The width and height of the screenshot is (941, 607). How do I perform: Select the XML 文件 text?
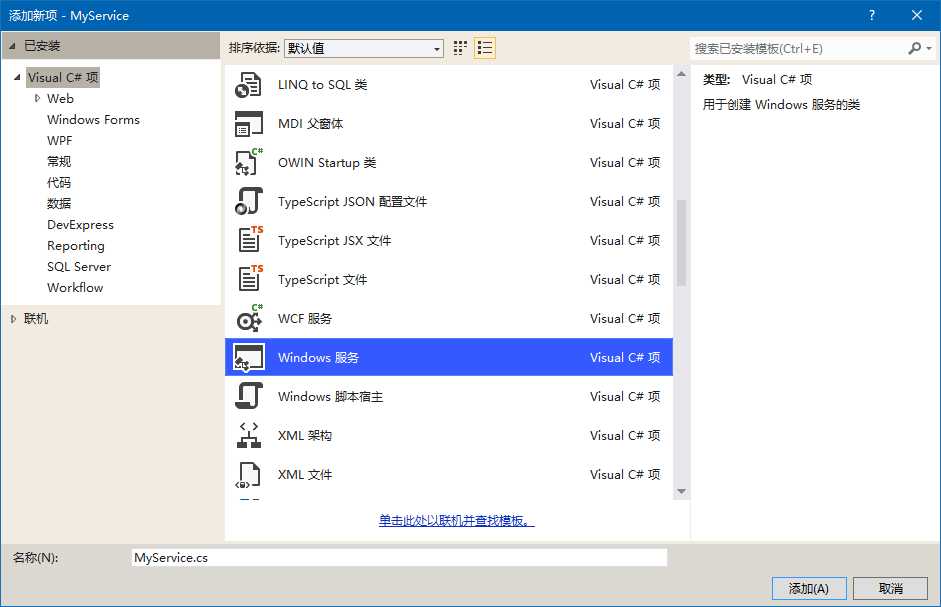point(305,475)
